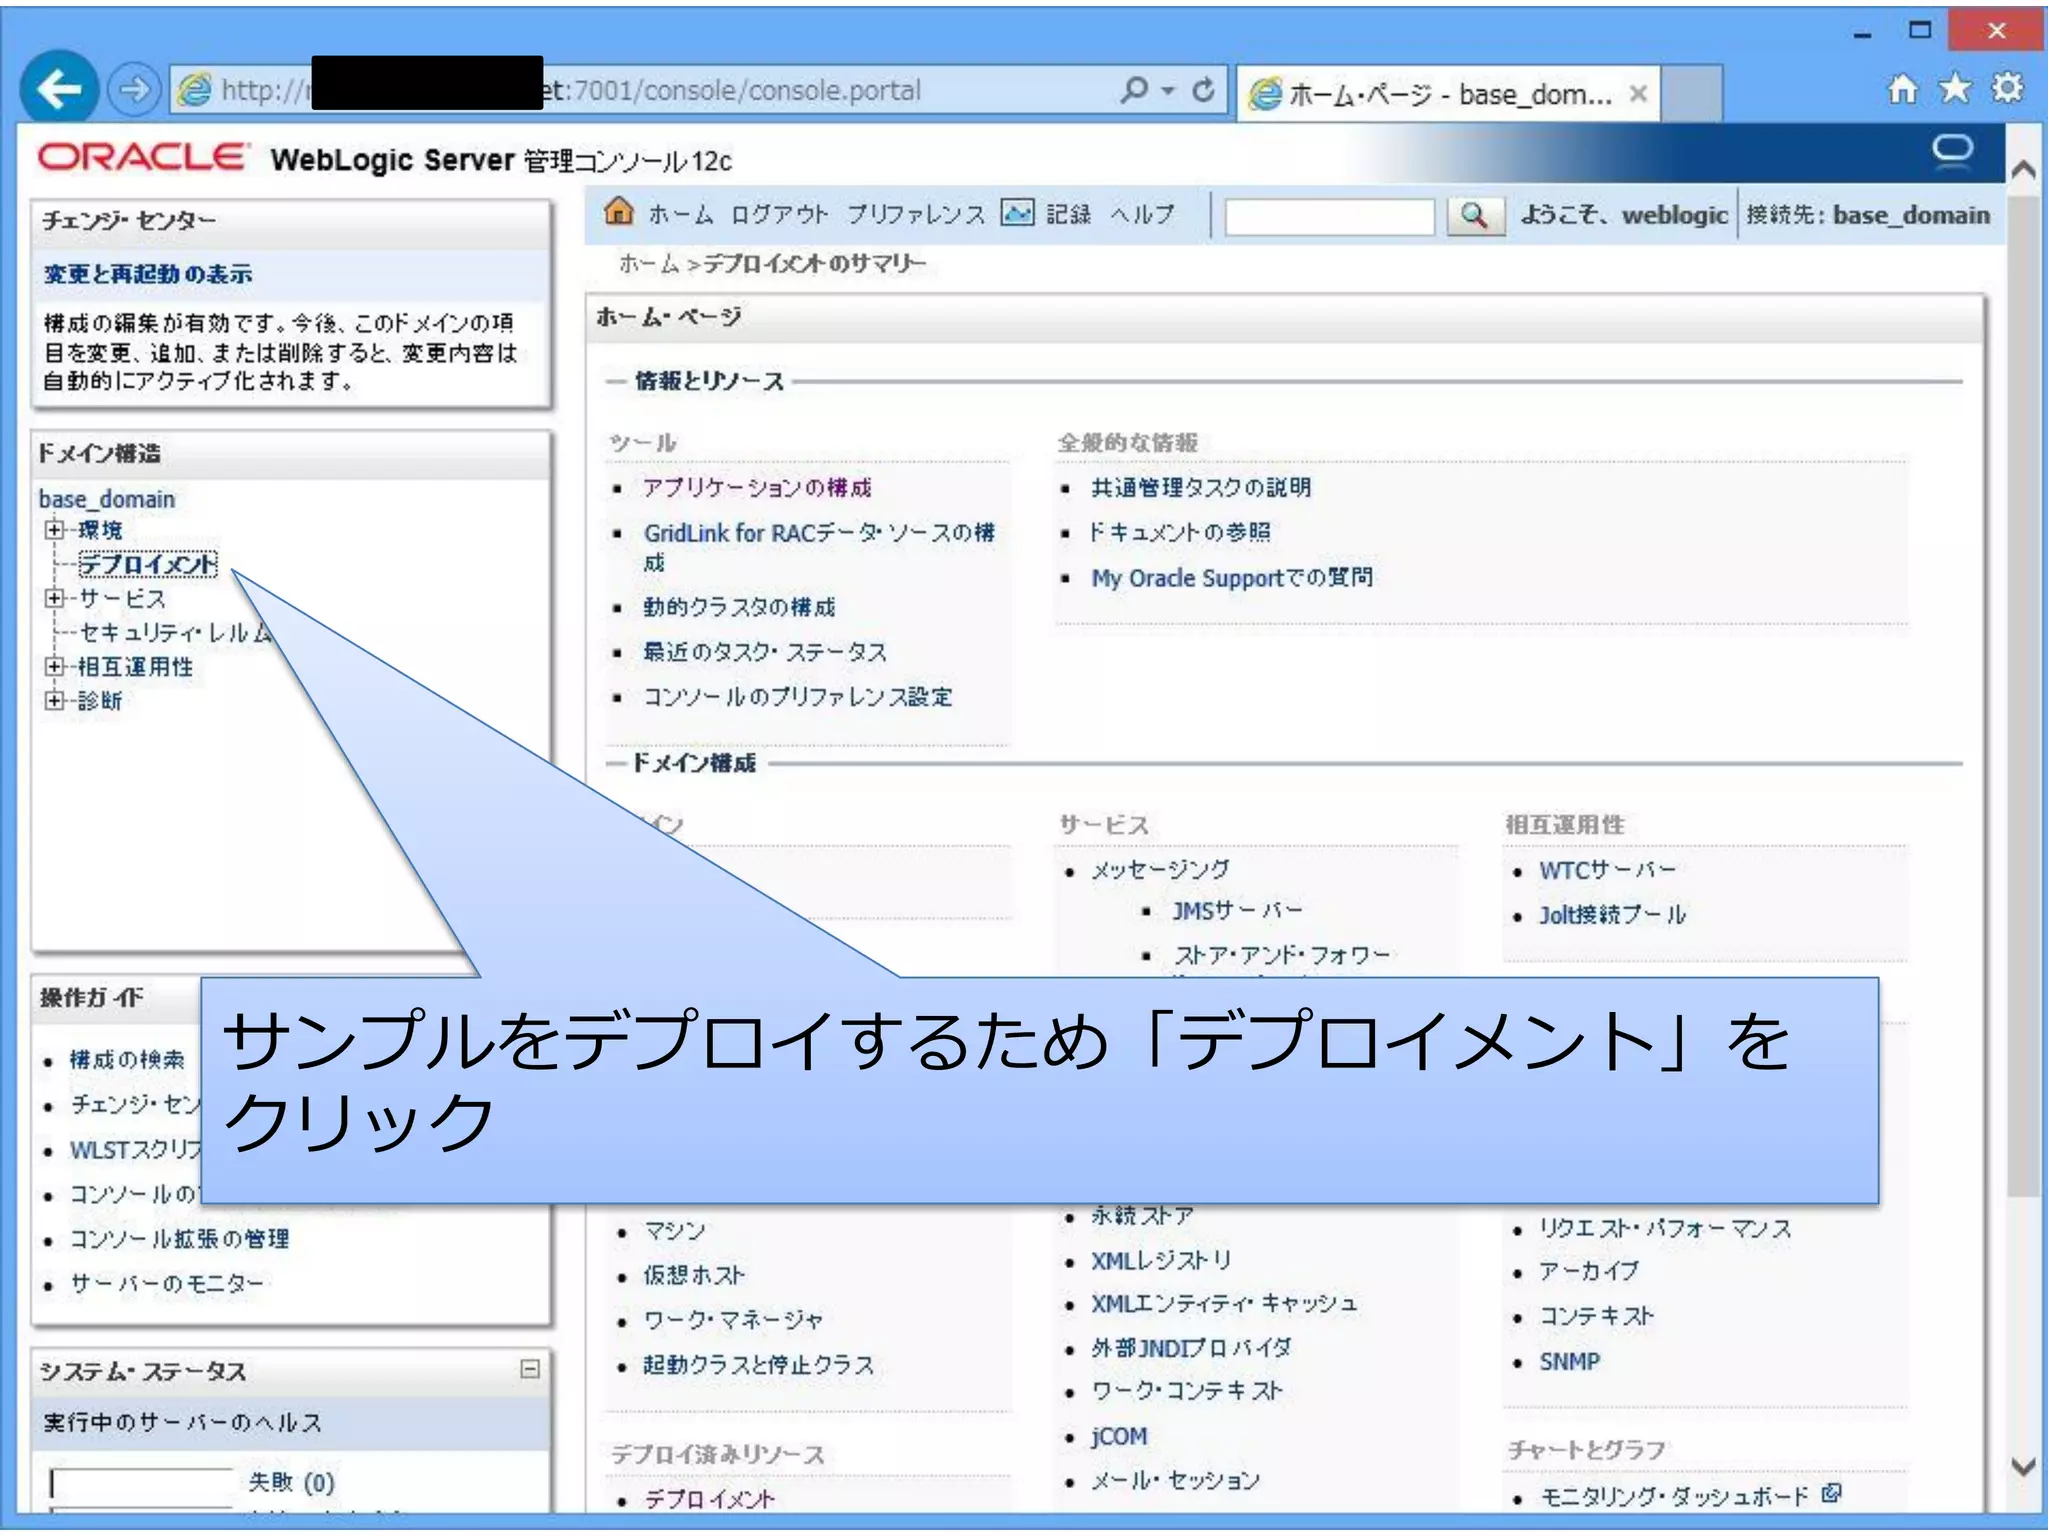Image resolution: width=2048 pixels, height=1536 pixels.
Task: Click the browser forward arrow button
Action: tap(134, 90)
